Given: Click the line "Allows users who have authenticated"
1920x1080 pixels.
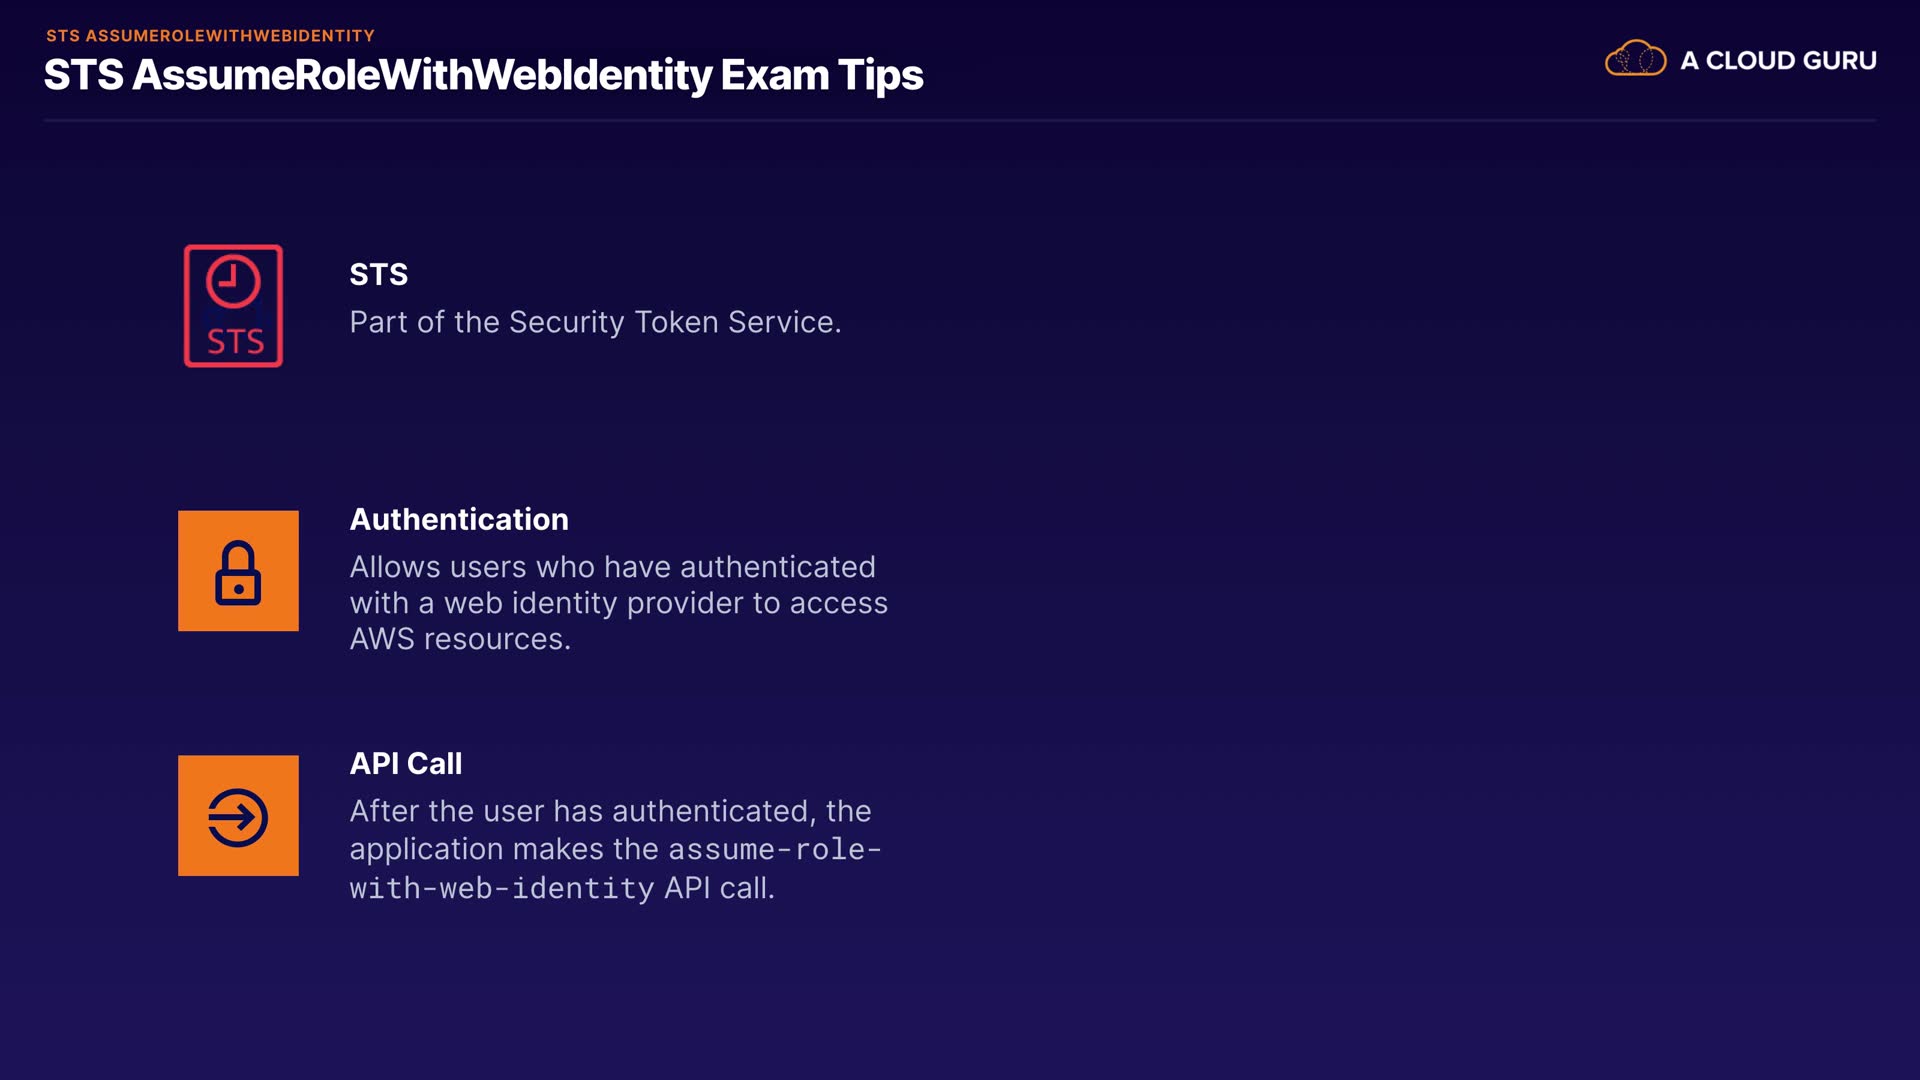Looking at the screenshot, I should pyautogui.click(x=612, y=567).
